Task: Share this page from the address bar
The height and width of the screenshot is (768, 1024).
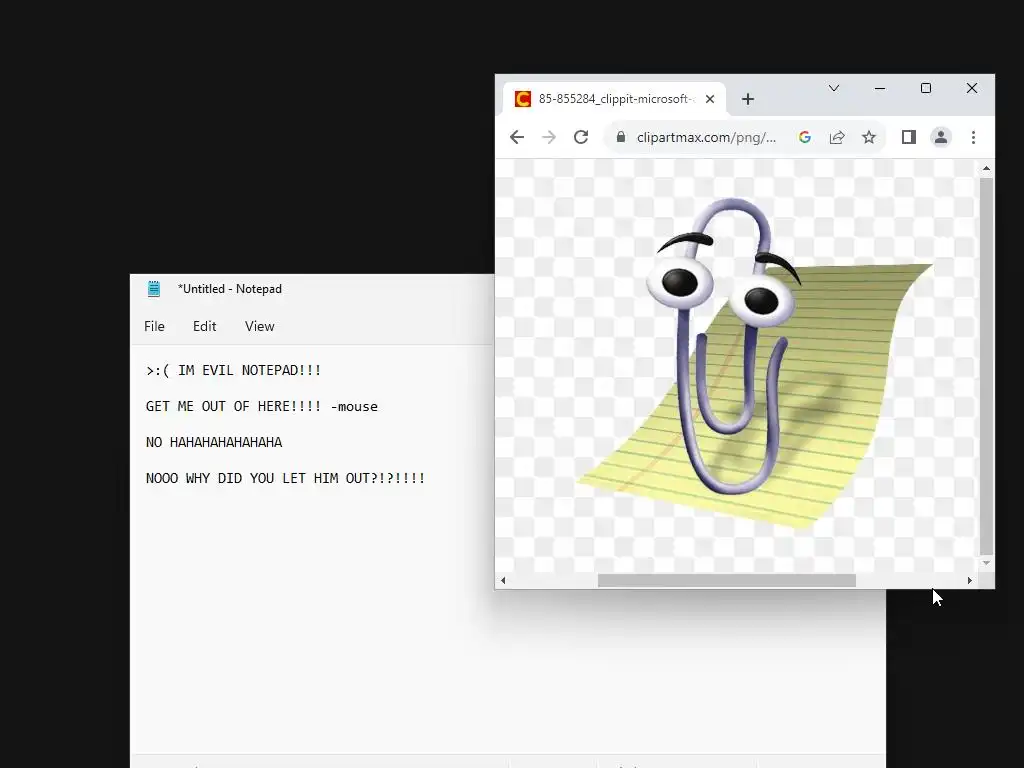Action: pyautogui.click(x=837, y=137)
